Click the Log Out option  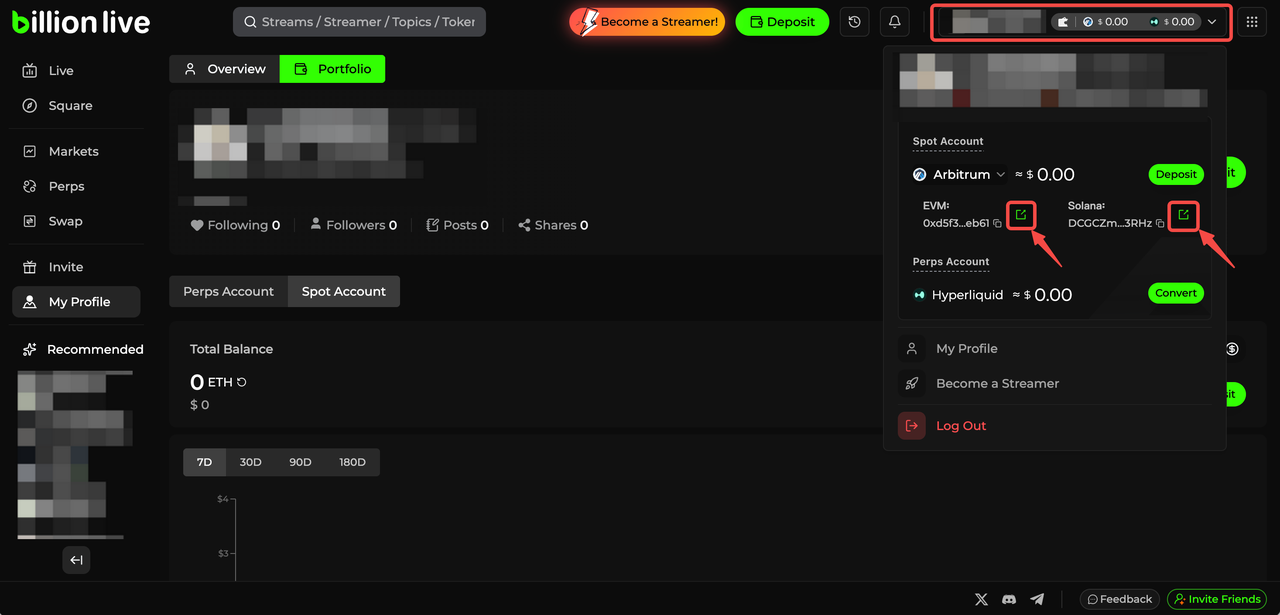click(960, 426)
